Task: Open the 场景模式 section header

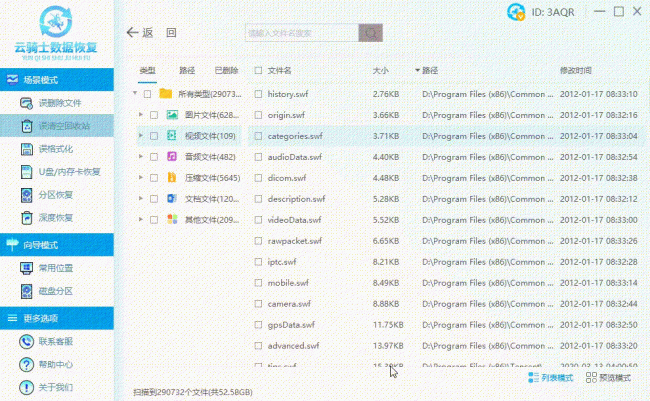Action: (x=57, y=80)
